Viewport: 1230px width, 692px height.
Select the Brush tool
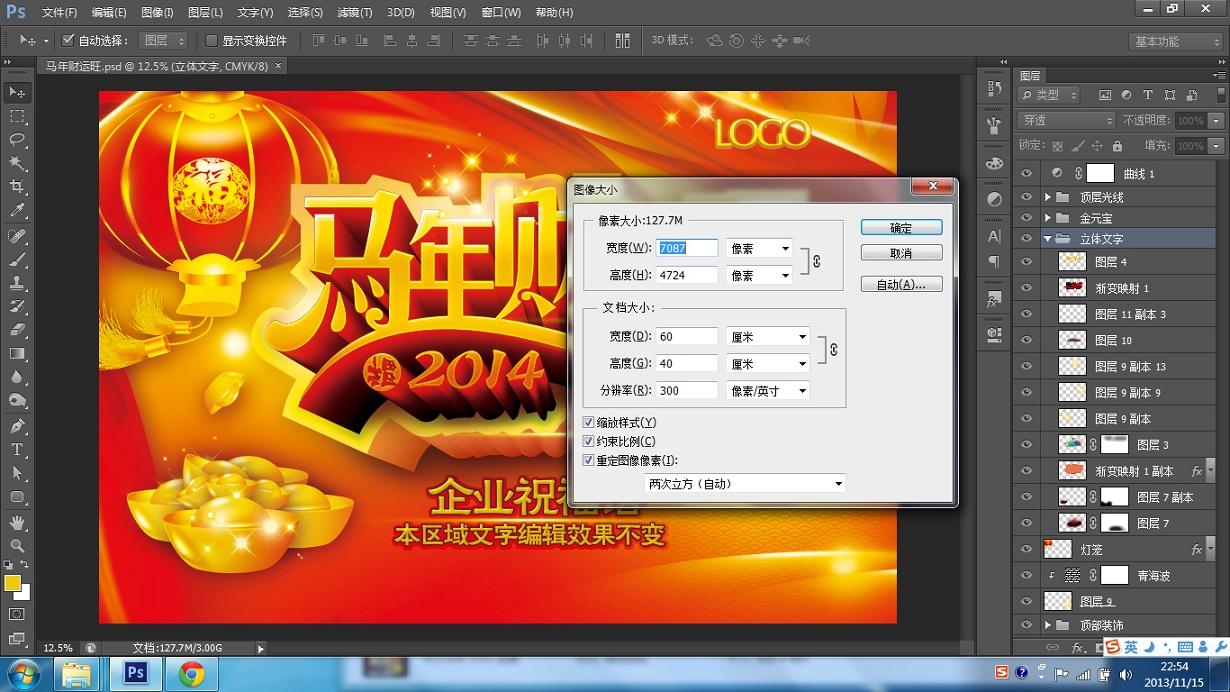[17, 259]
